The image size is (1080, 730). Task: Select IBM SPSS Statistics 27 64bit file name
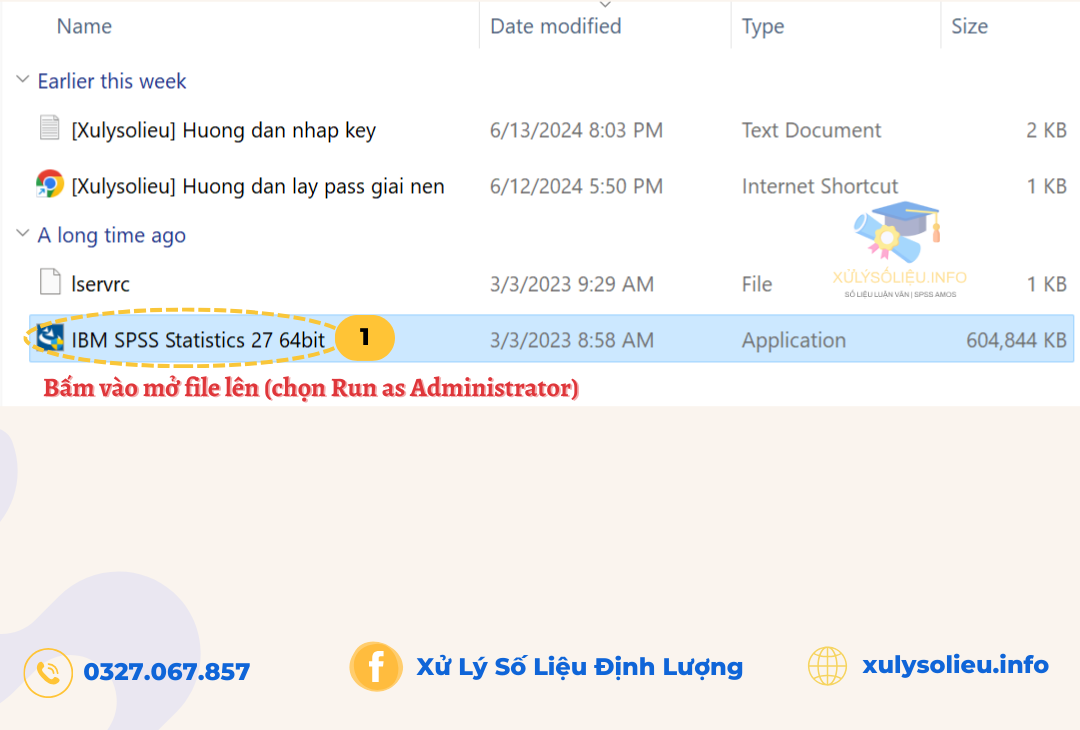pyautogui.click(x=198, y=340)
